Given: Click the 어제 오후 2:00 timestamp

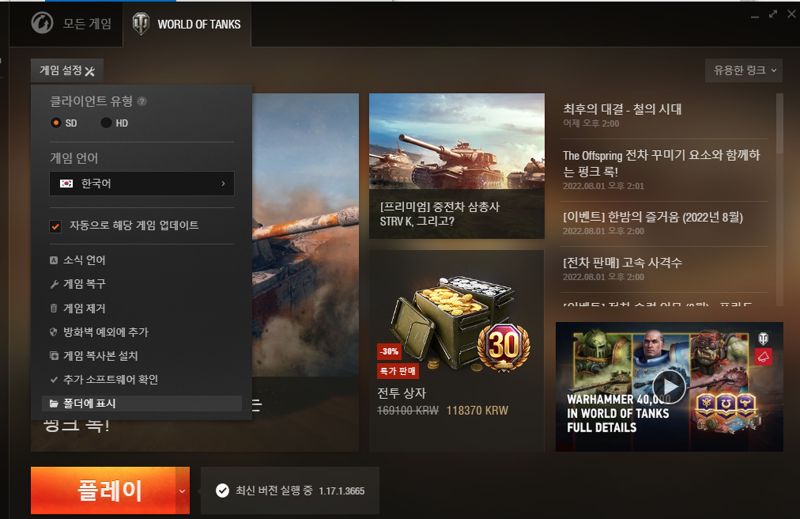Looking at the screenshot, I should pyautogui.click(x=591, y=123).
